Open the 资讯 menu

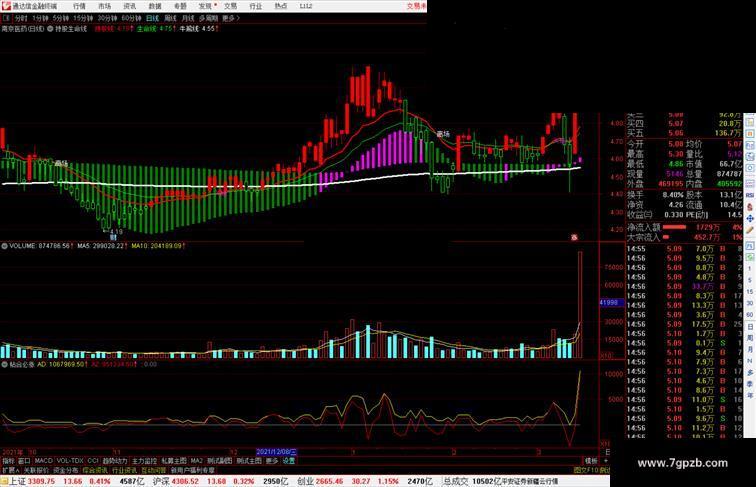click(130, 6)
